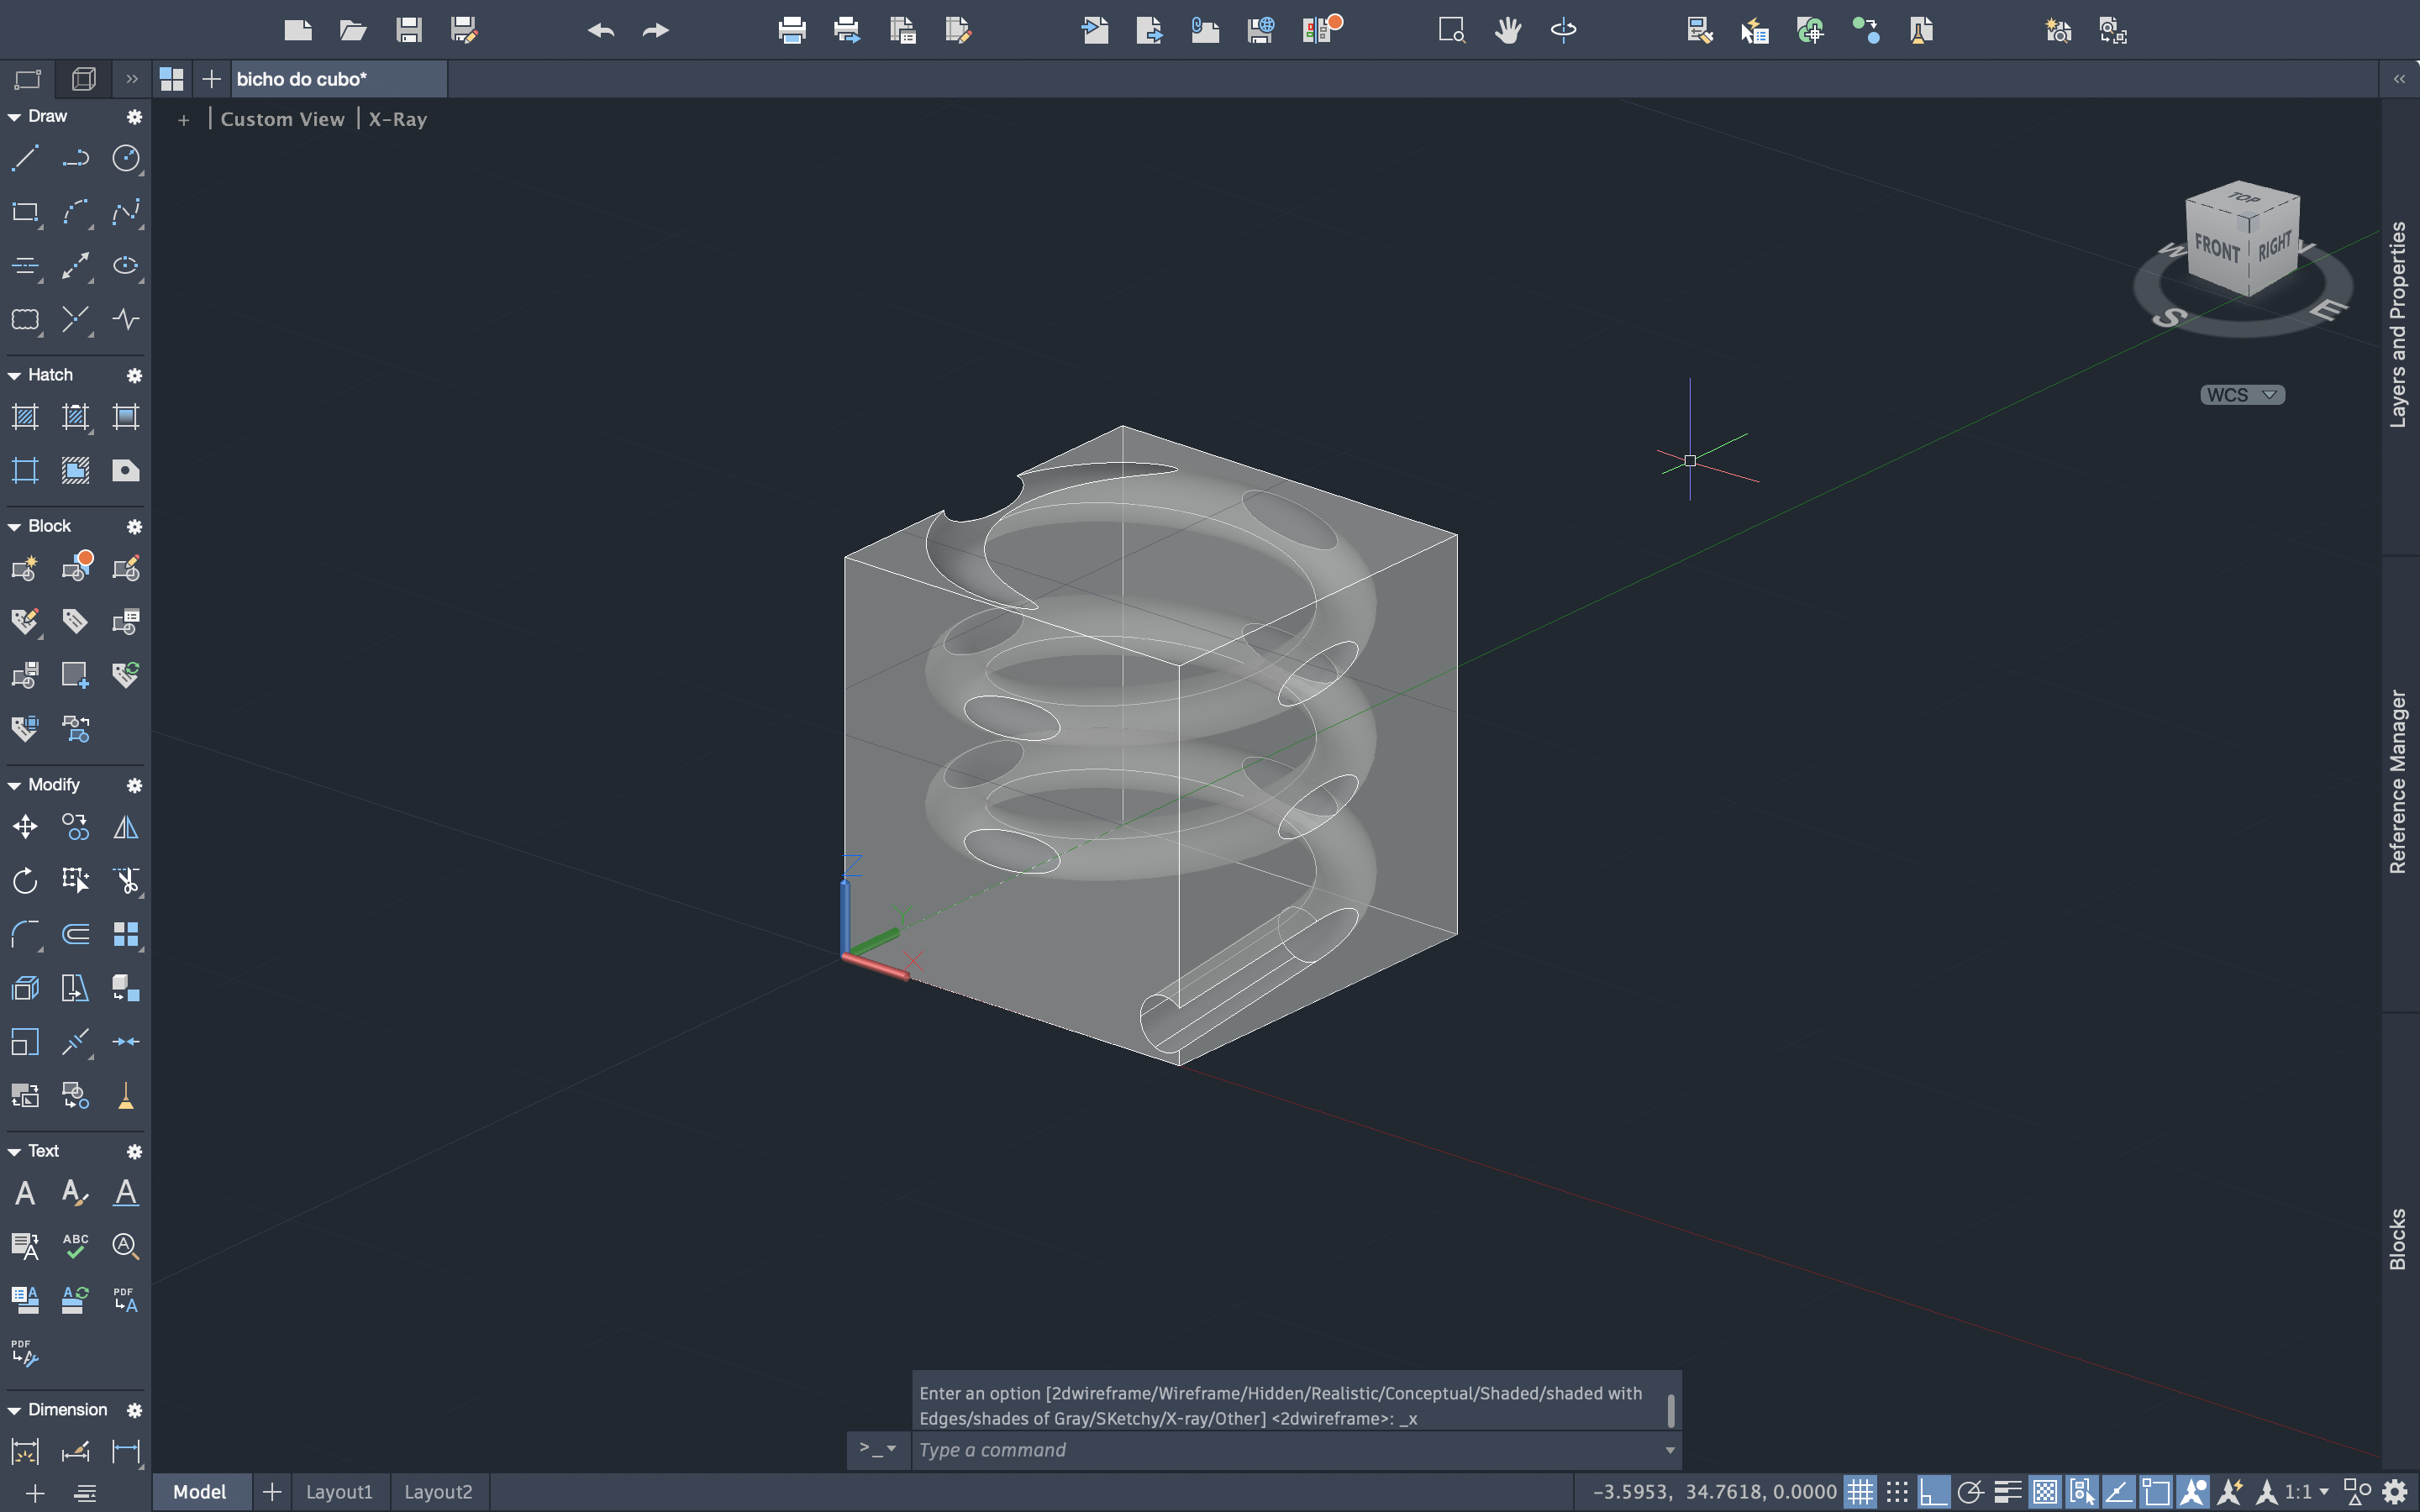Image resolution: width=2420 pixels, height=1512 pixels.
Task: Select the Trim tool
Action: coord(126,880)
